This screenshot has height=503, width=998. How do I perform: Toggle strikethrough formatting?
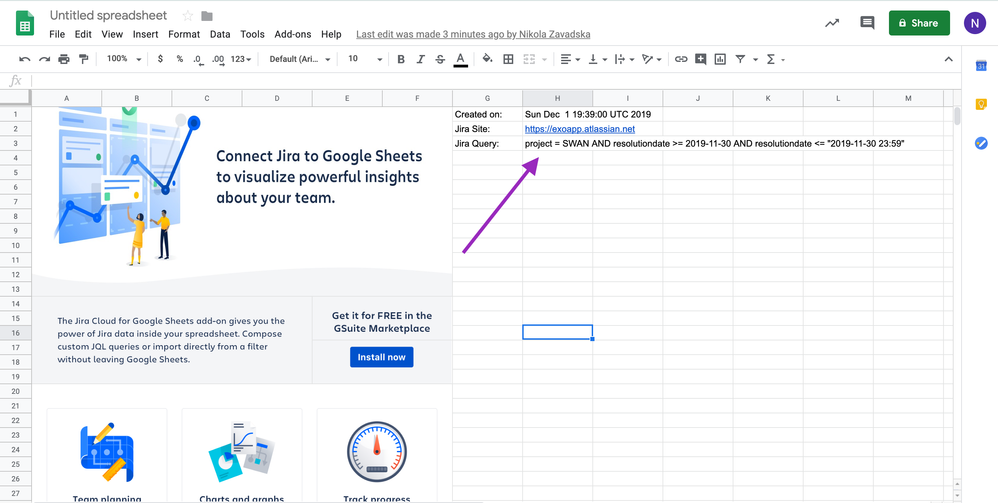[x=440, y=59]
